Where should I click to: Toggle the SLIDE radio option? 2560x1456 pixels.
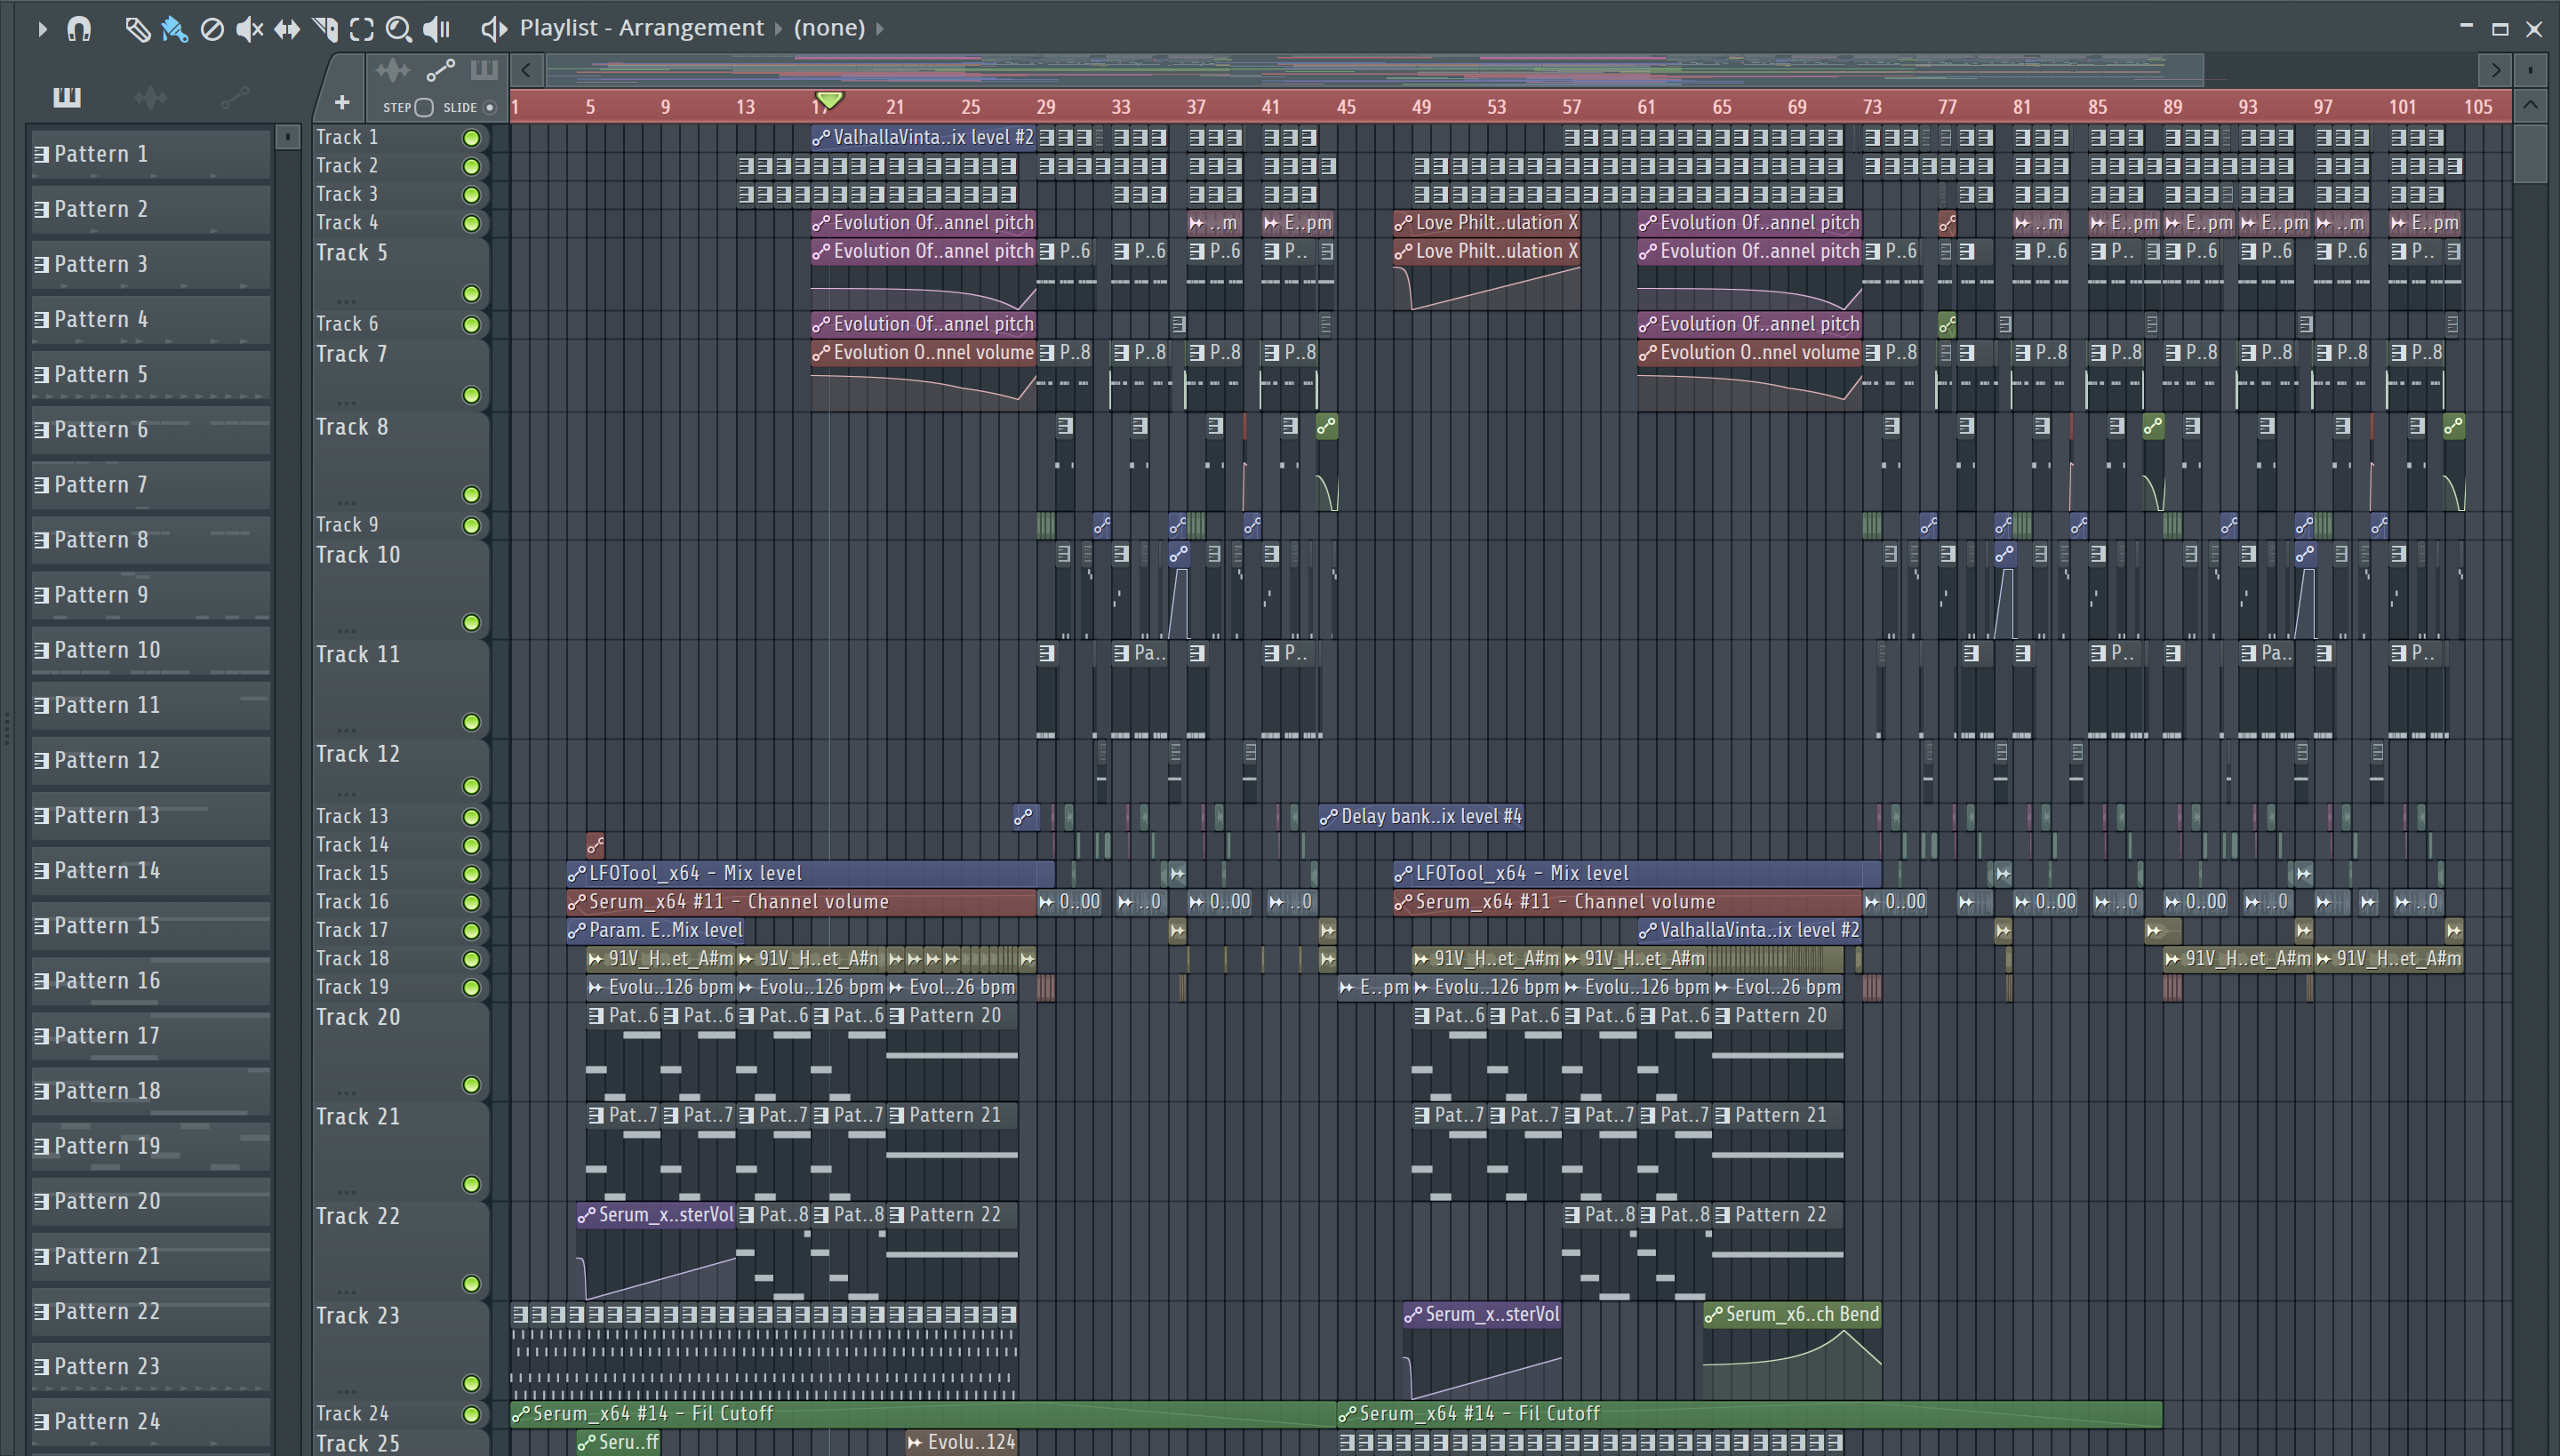coord(489,107)
